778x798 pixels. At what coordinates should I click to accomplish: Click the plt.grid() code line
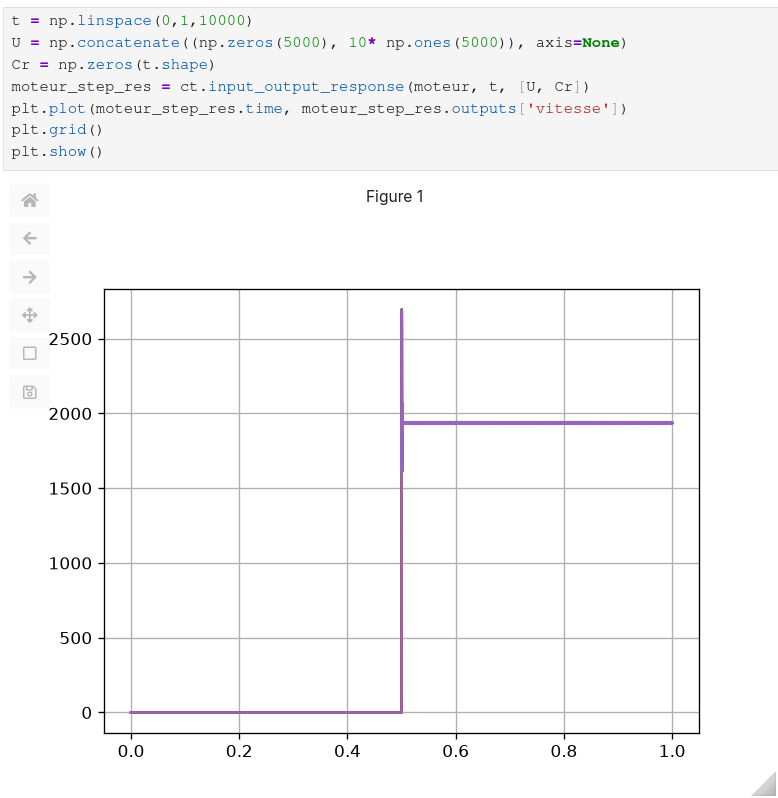pyautogui.click(x=57, y=130)
